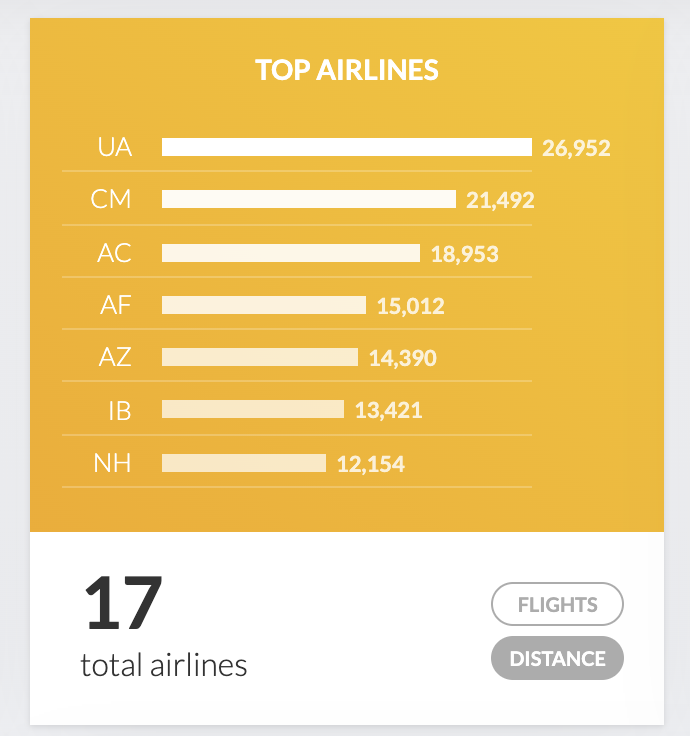
Task: Click the 26,952 value for UA
Action: (x=576, y=149)
